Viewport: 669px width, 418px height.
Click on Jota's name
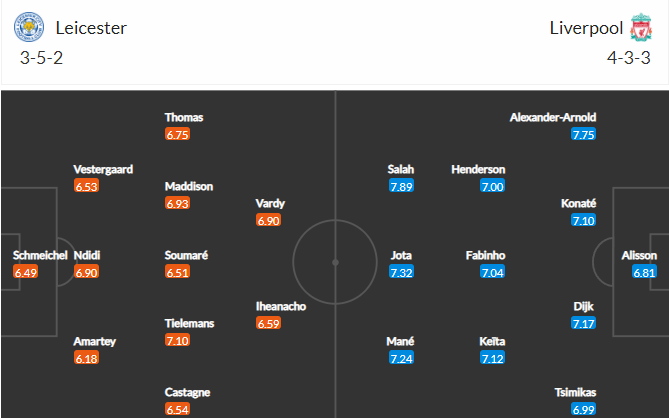tap(401, 255)
